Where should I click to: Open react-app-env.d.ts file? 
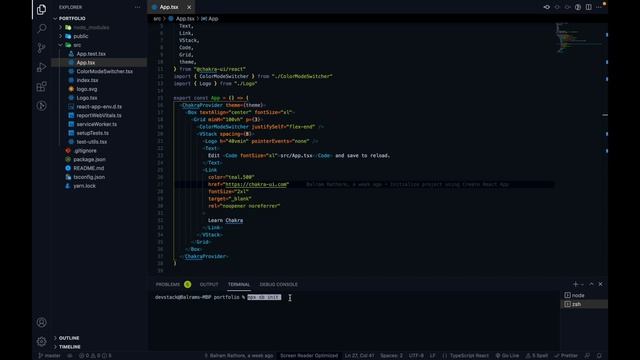pos(99,107)
